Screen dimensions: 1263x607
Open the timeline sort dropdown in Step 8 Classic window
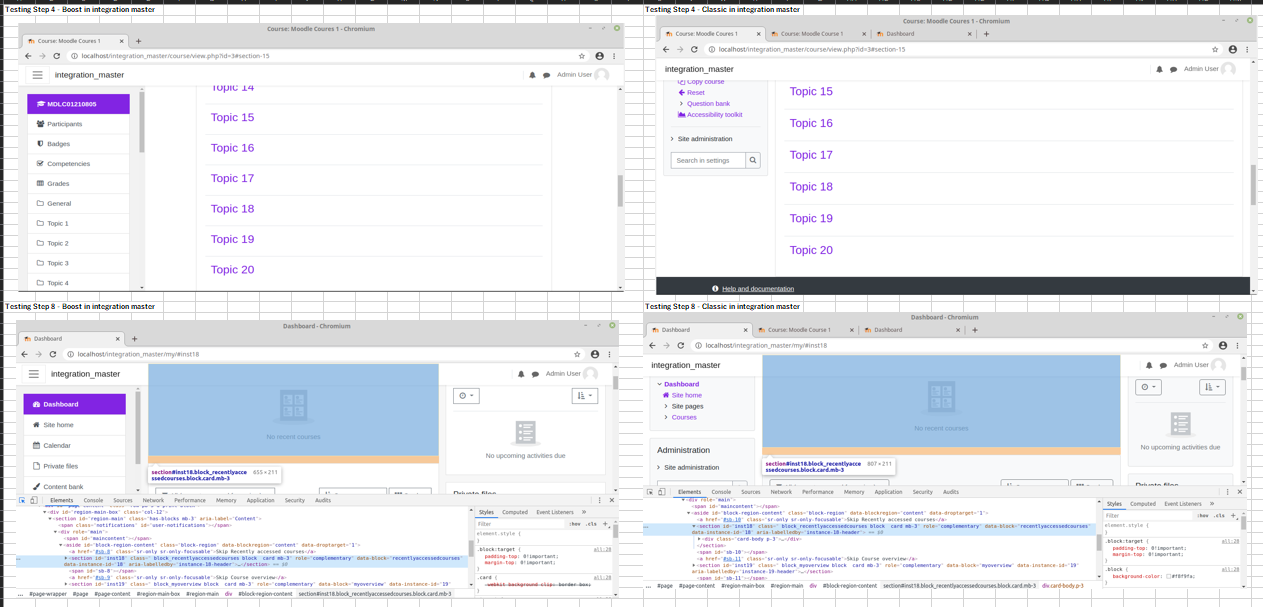point(1211,387)
